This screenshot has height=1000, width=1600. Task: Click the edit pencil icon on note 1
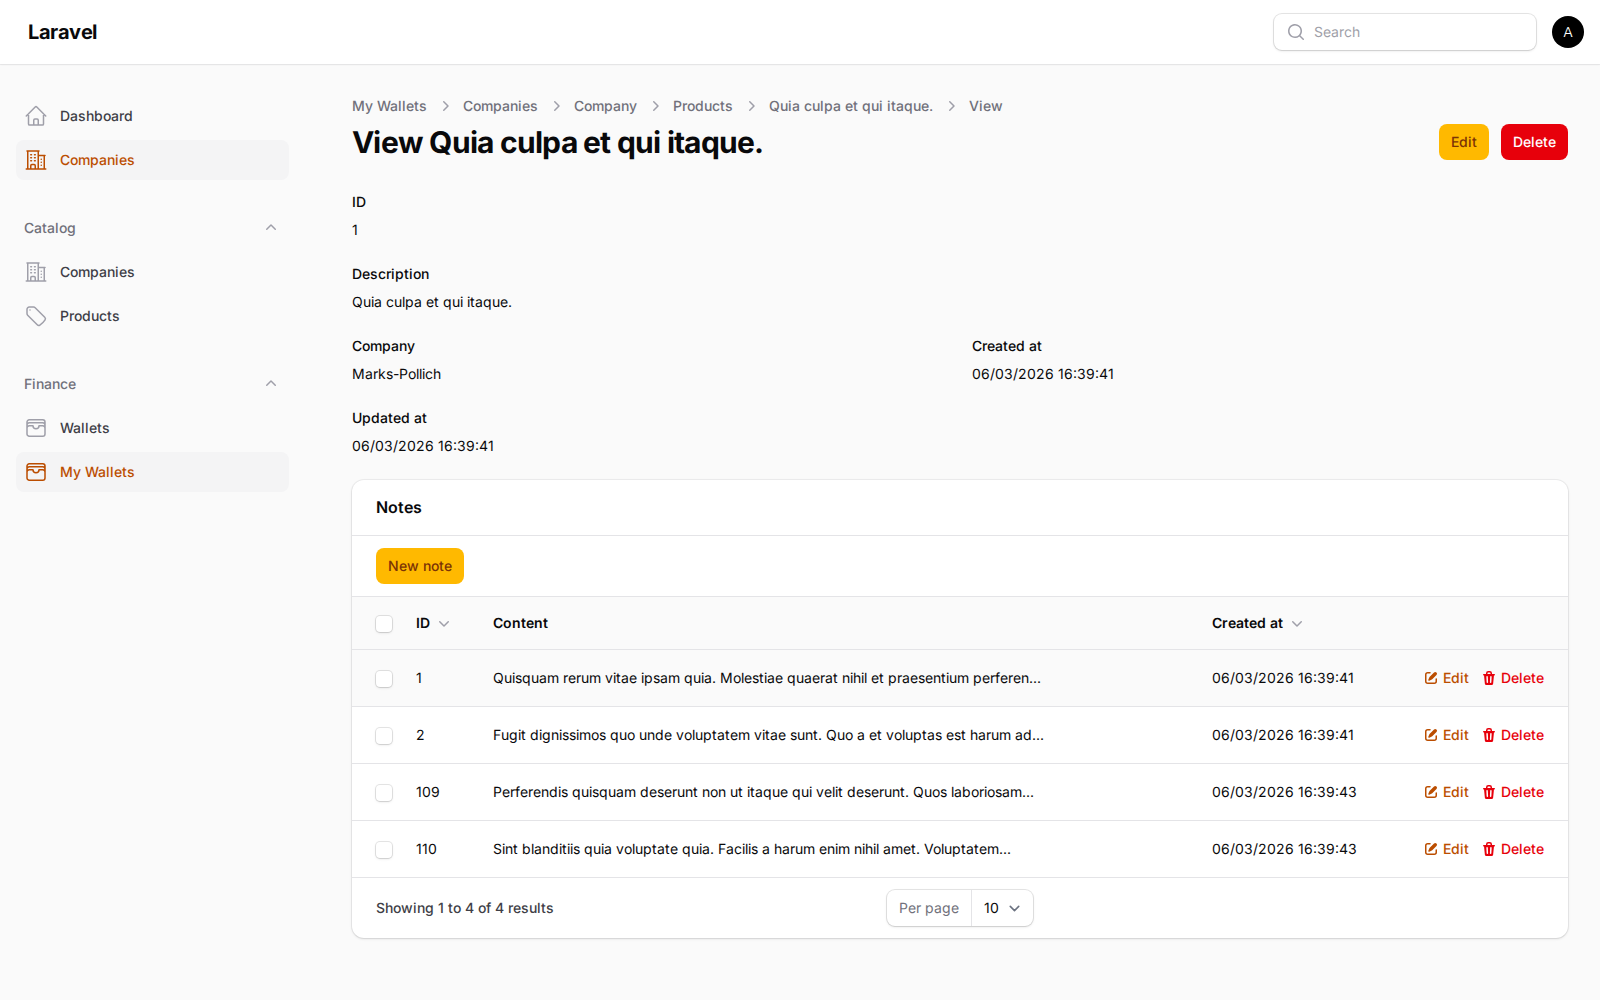tap(1430, 678)
